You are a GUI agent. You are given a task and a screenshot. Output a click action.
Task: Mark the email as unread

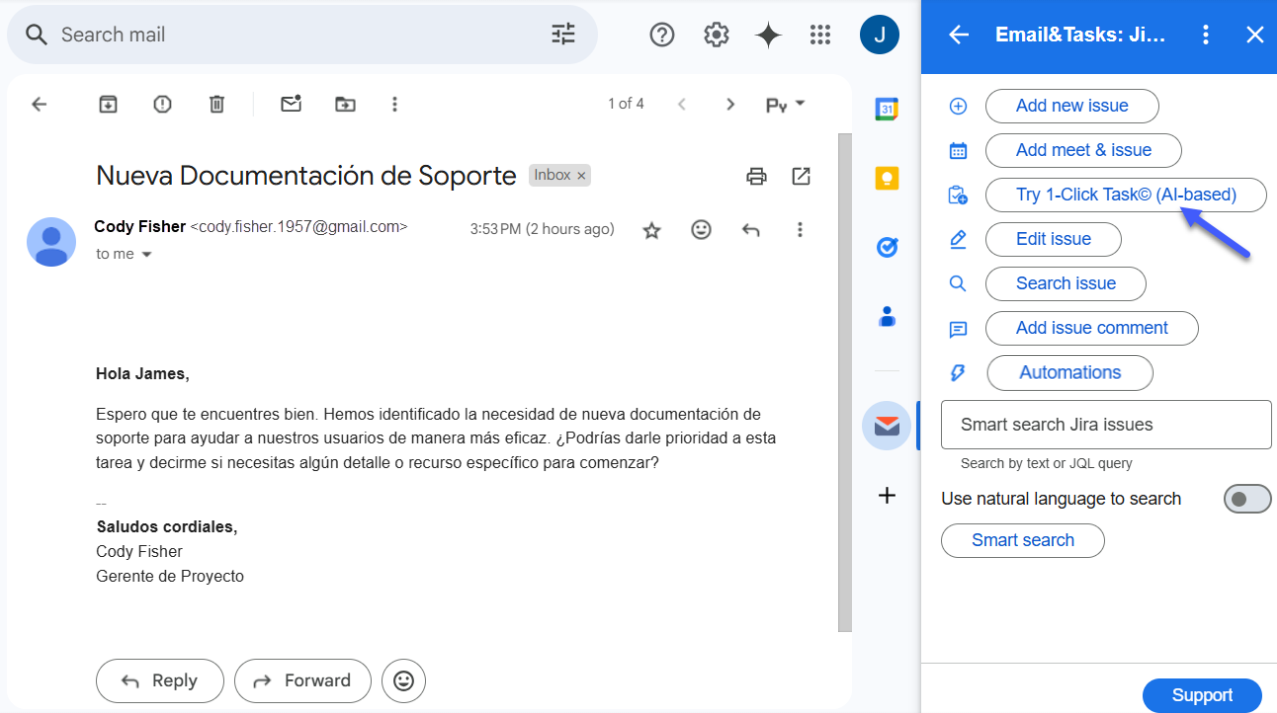tap(291, 104)
